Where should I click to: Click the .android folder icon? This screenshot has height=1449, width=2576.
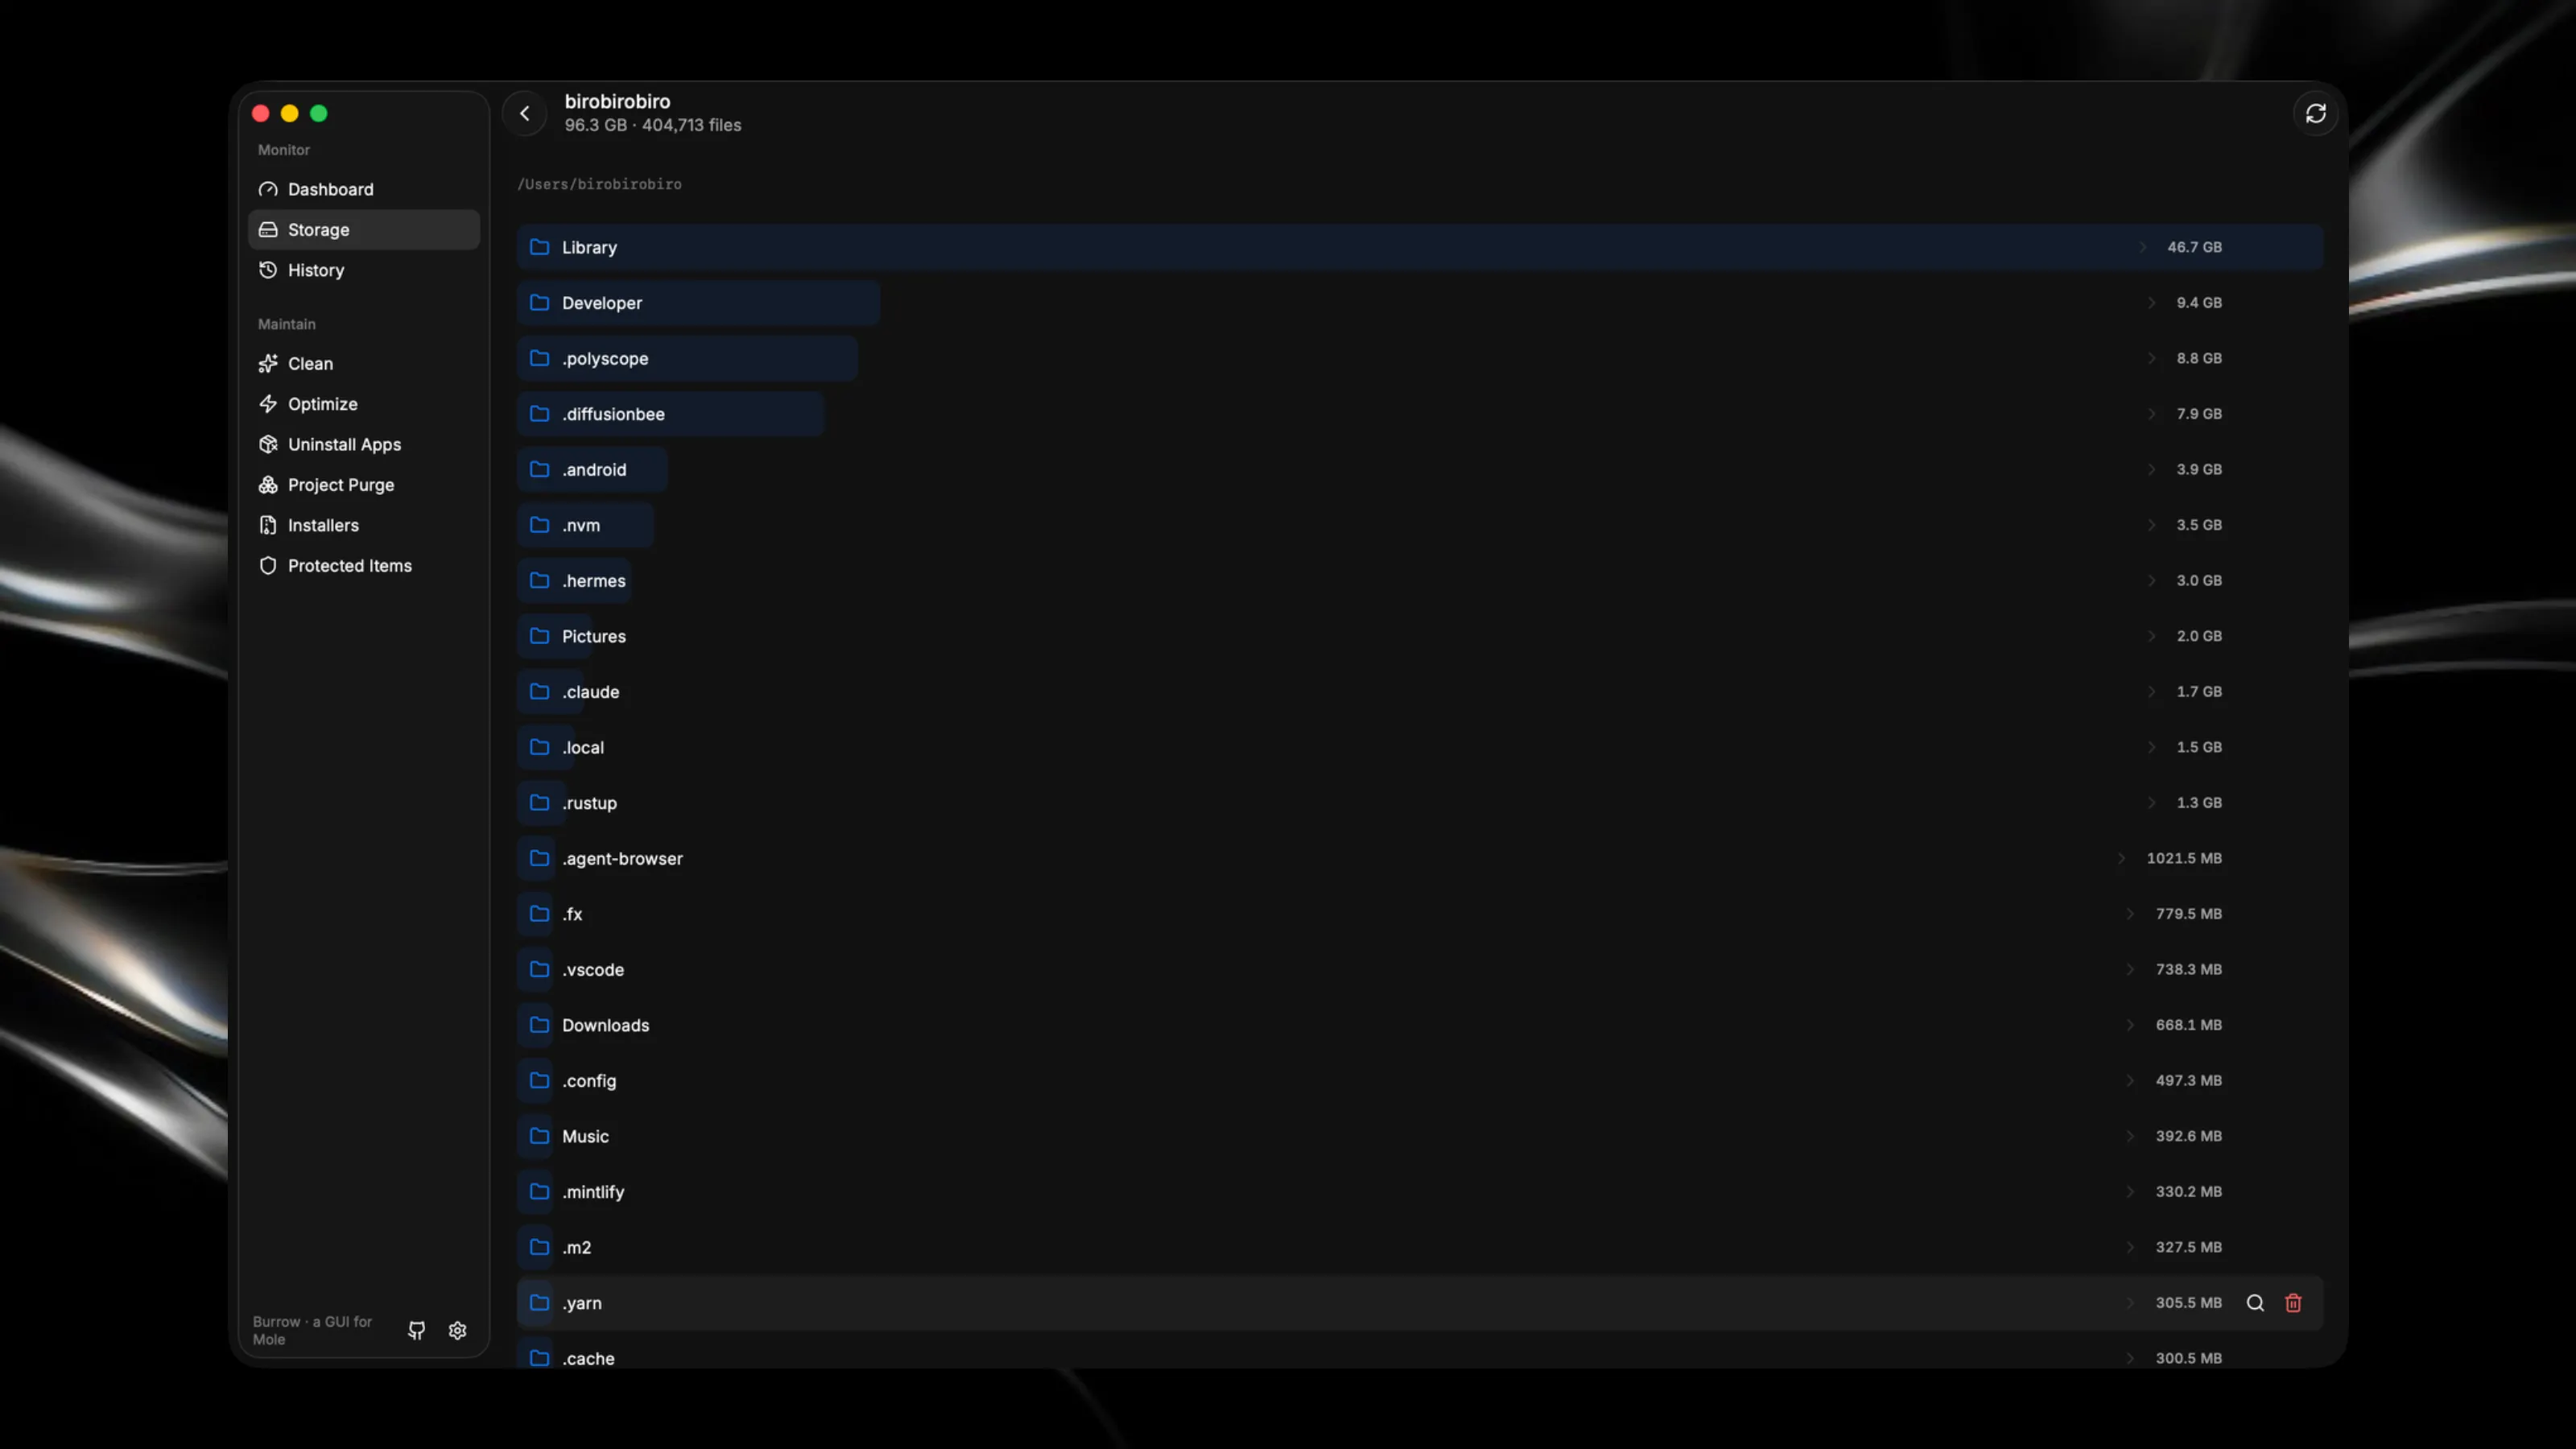click(539, 469)
